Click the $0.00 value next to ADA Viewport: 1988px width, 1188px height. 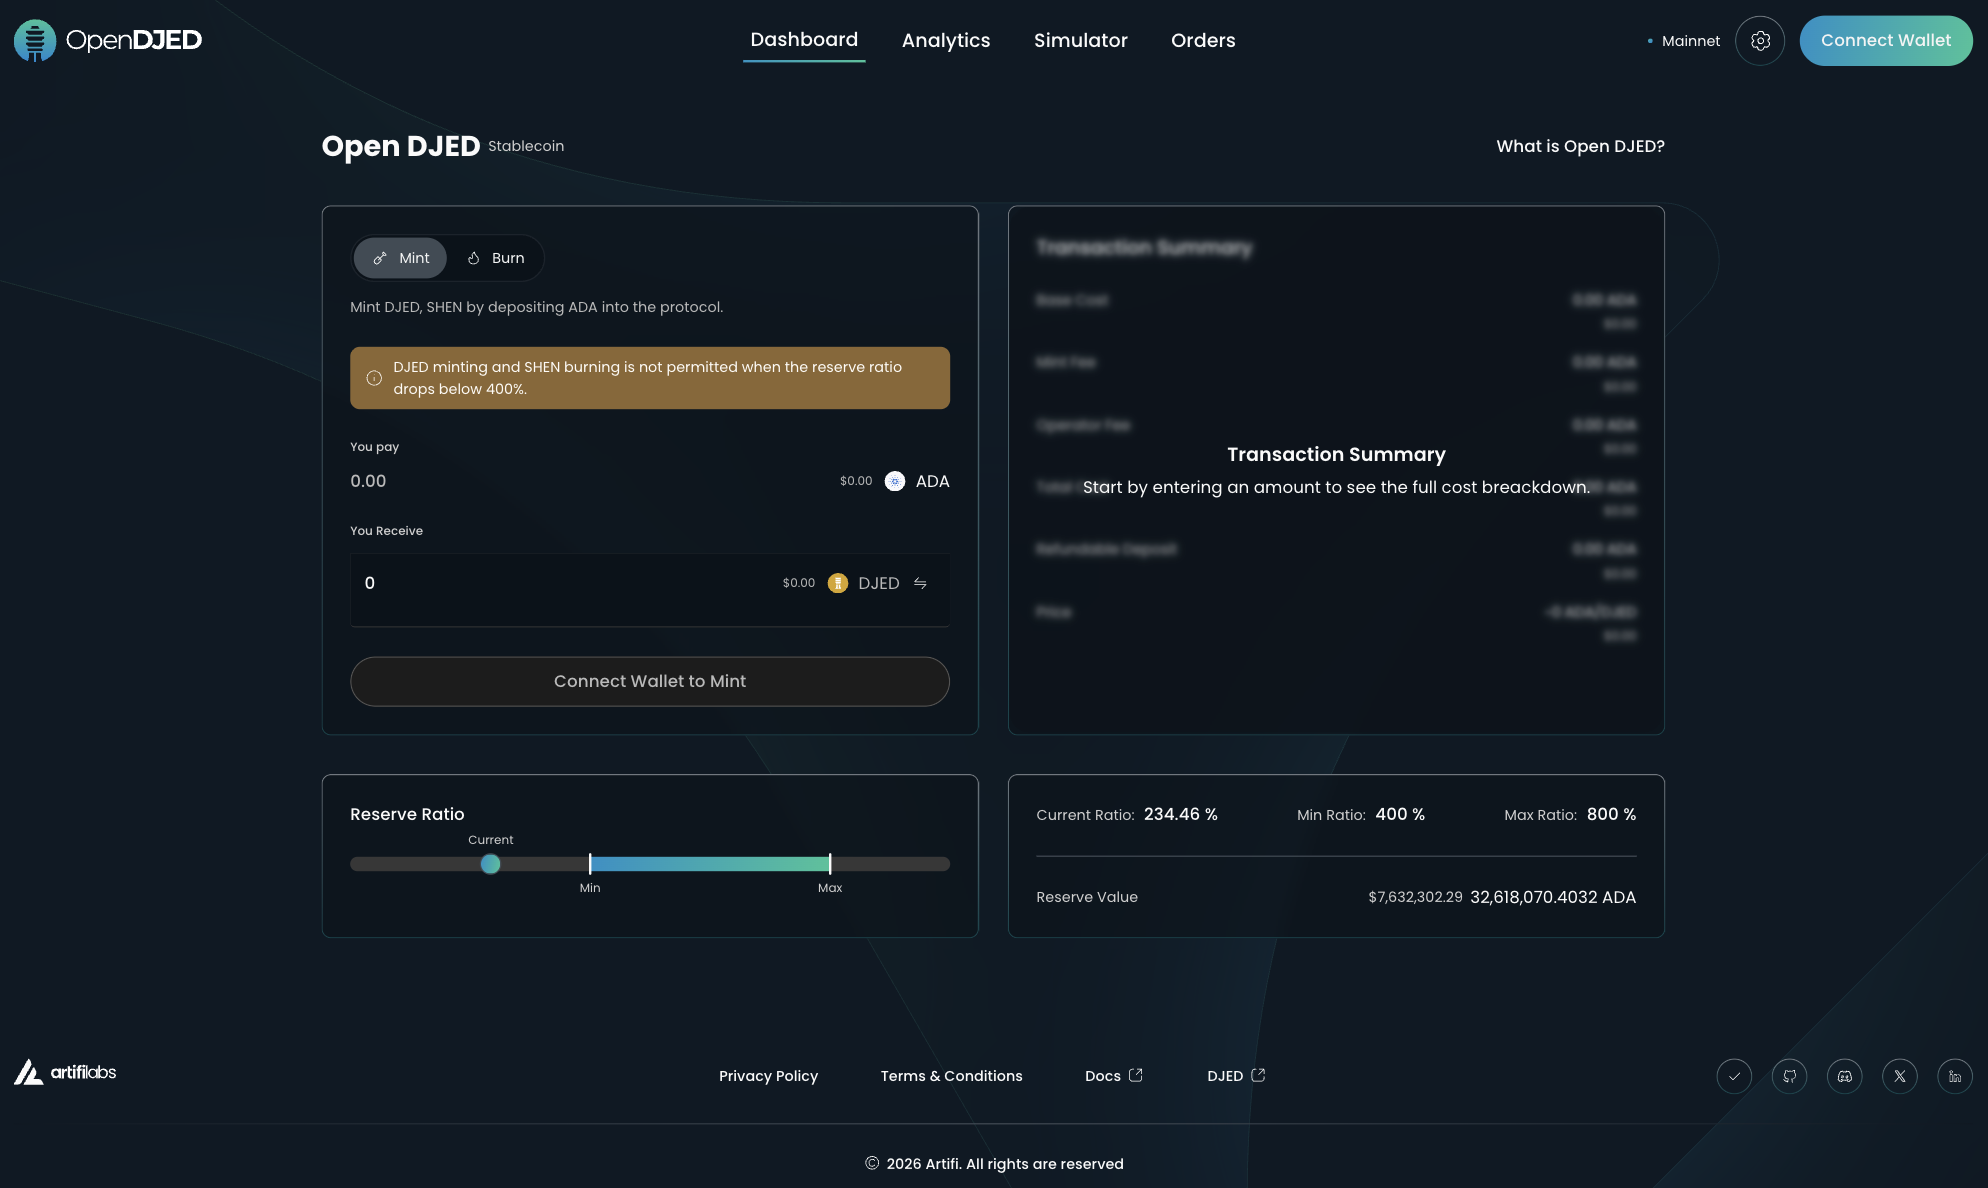pos(856,481)
